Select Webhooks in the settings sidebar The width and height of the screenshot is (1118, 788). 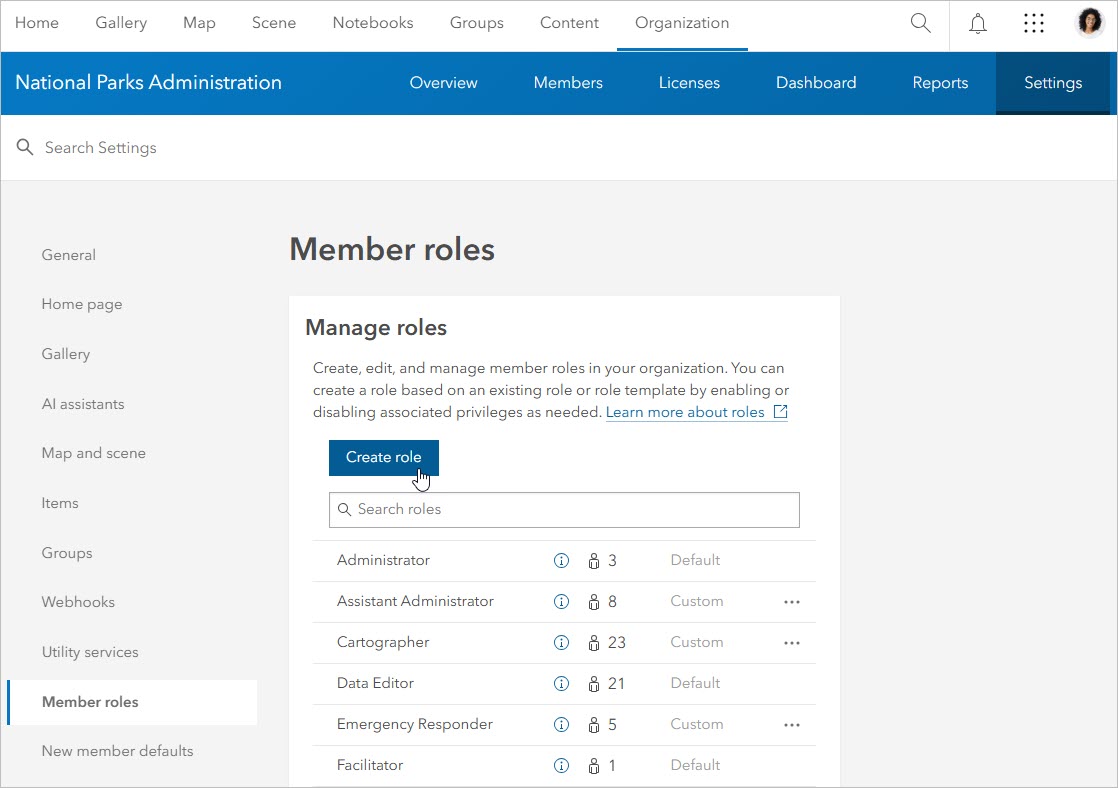[78, 601]
